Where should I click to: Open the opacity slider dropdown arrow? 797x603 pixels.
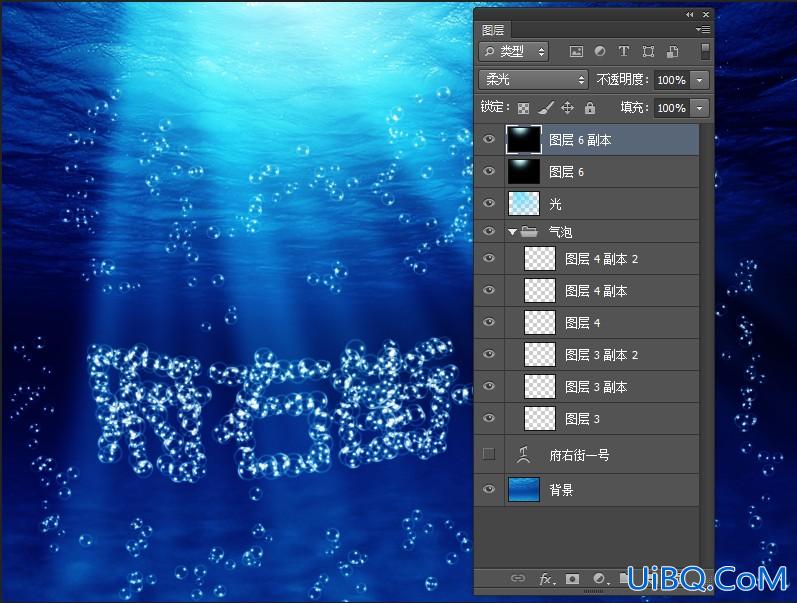pos(700,80)
